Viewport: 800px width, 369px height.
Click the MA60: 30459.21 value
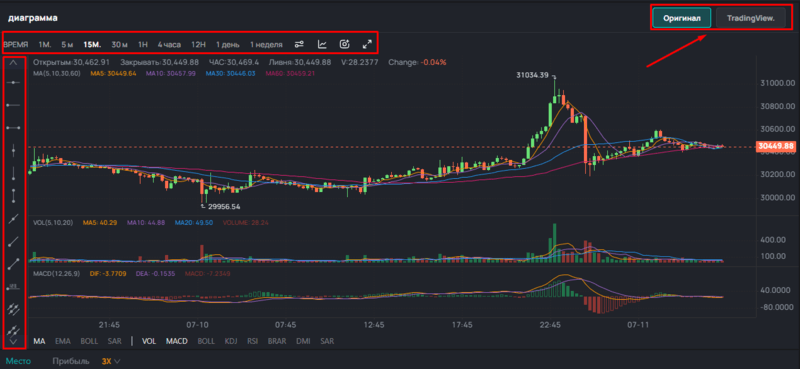click(x=290, y=73)
